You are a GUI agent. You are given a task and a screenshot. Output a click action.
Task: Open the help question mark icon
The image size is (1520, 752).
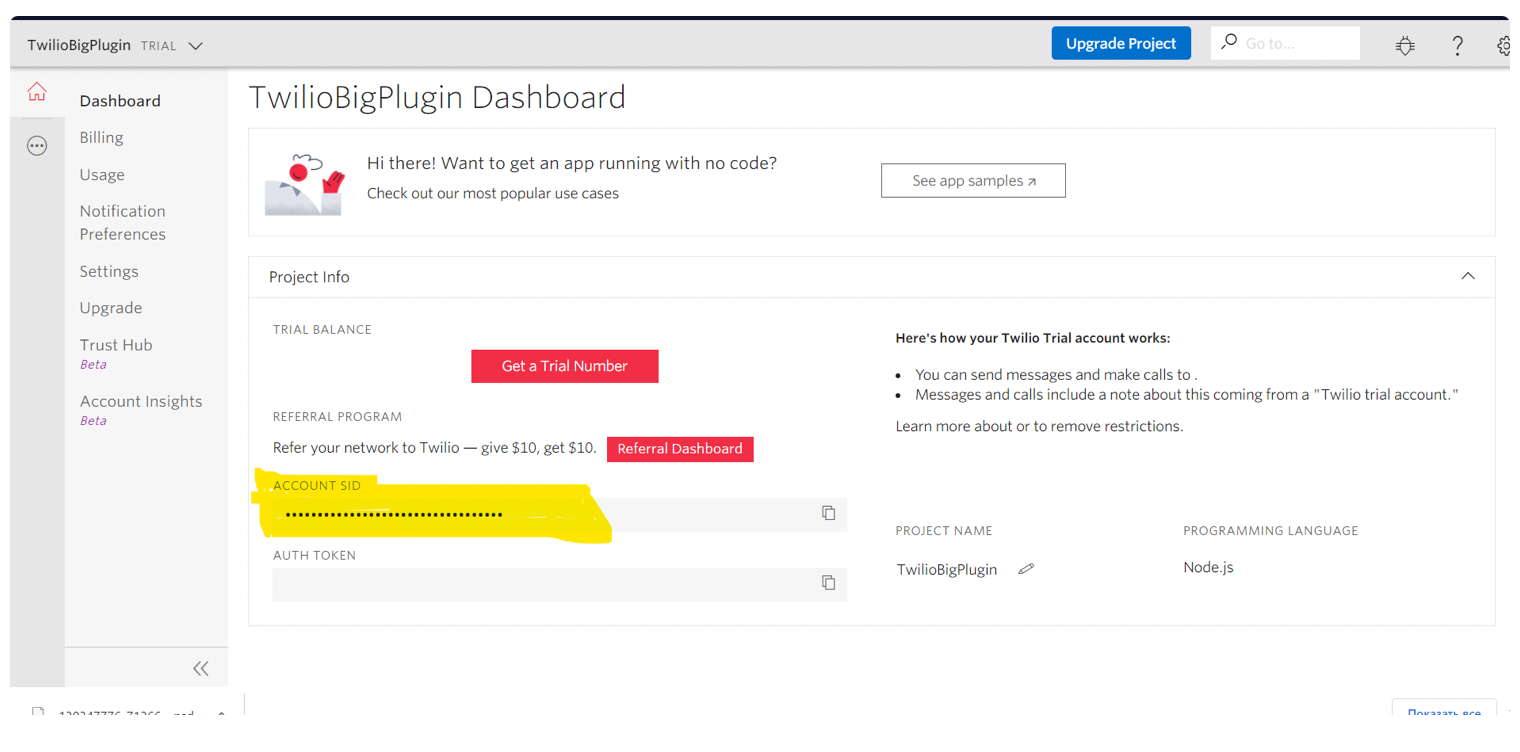[1457, 45]
